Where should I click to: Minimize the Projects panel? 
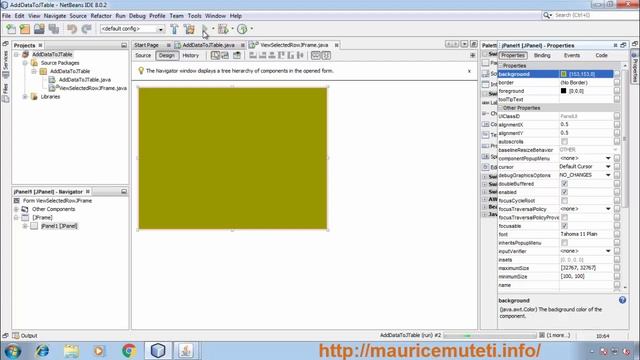click(x=124, y=45)
